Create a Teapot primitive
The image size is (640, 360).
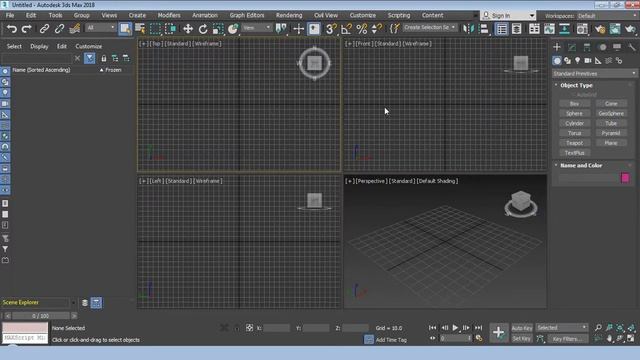[574, 143]
